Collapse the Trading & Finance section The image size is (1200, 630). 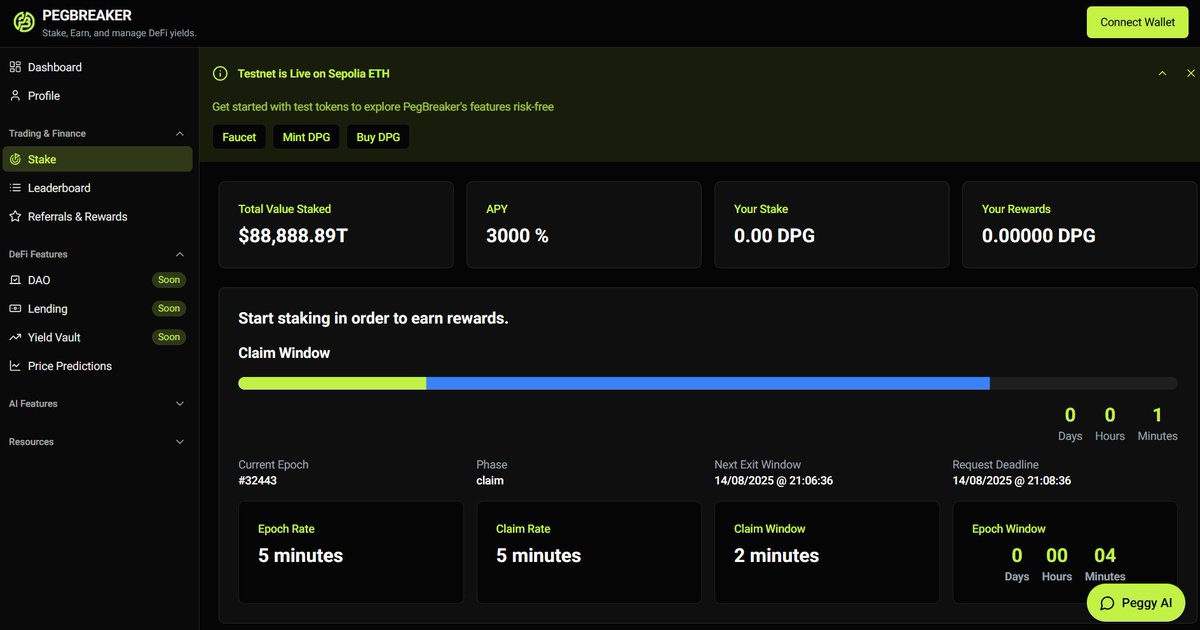coord(180,133)
